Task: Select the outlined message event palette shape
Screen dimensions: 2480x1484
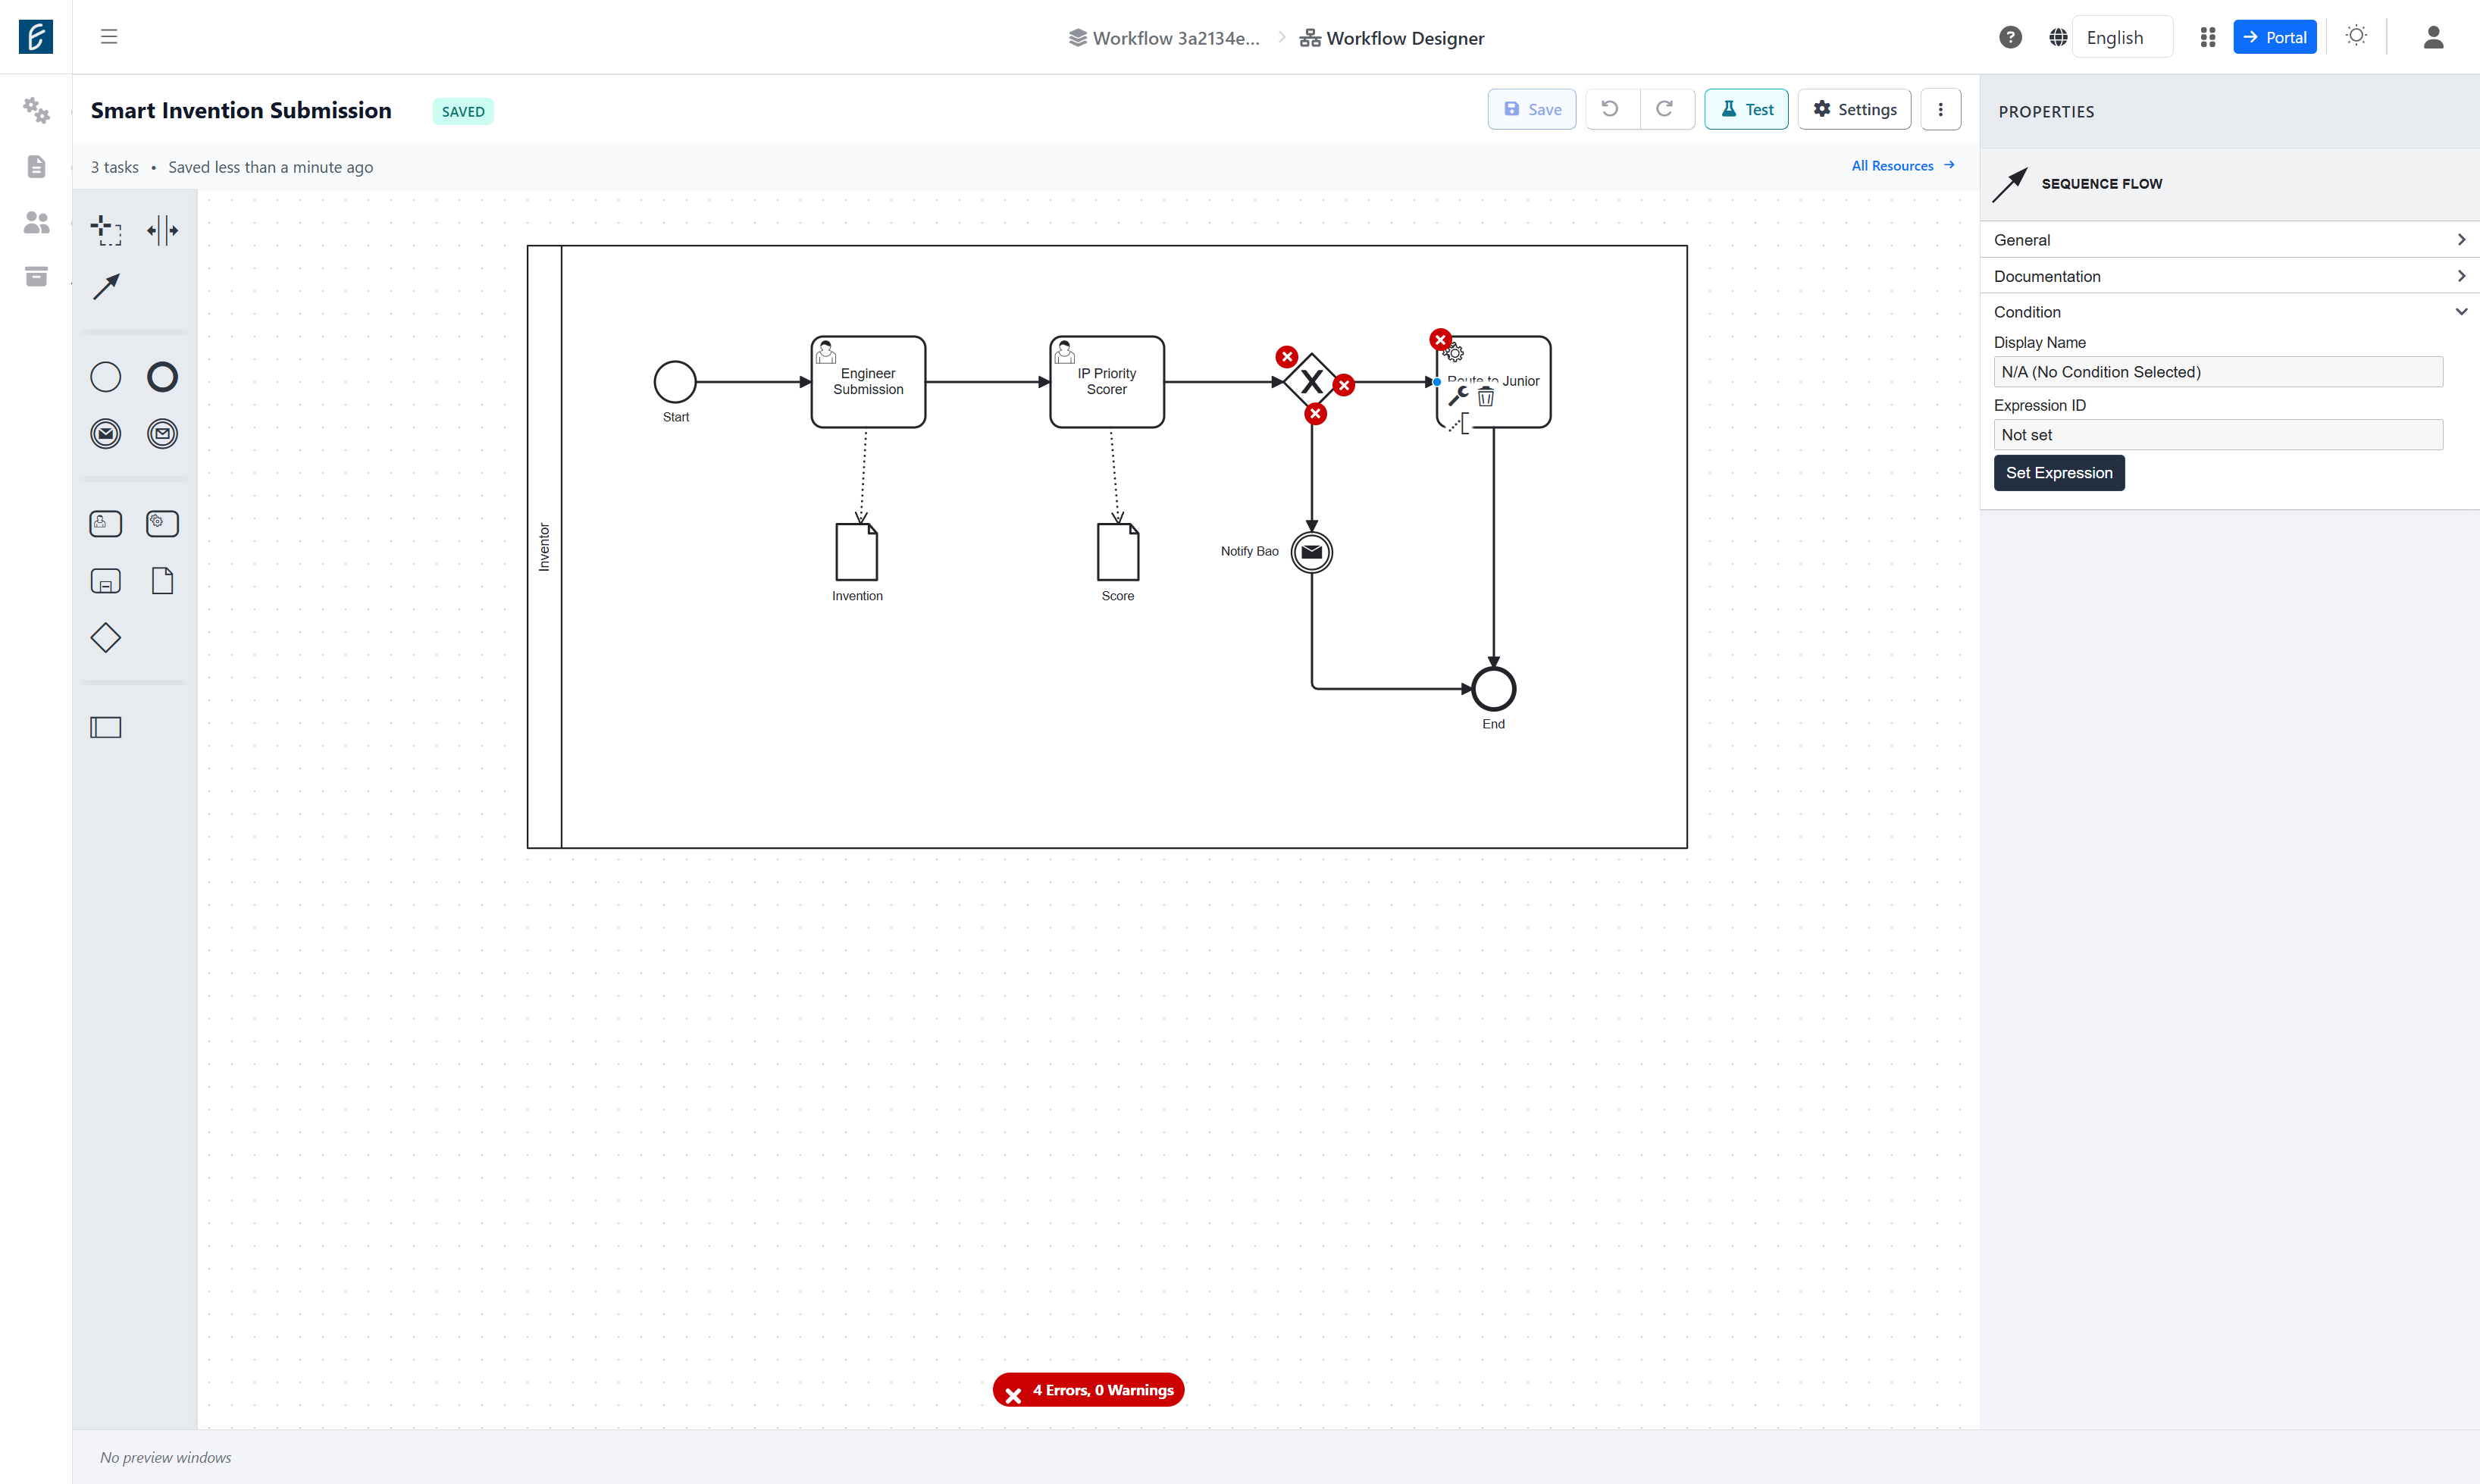Action: 162,433
